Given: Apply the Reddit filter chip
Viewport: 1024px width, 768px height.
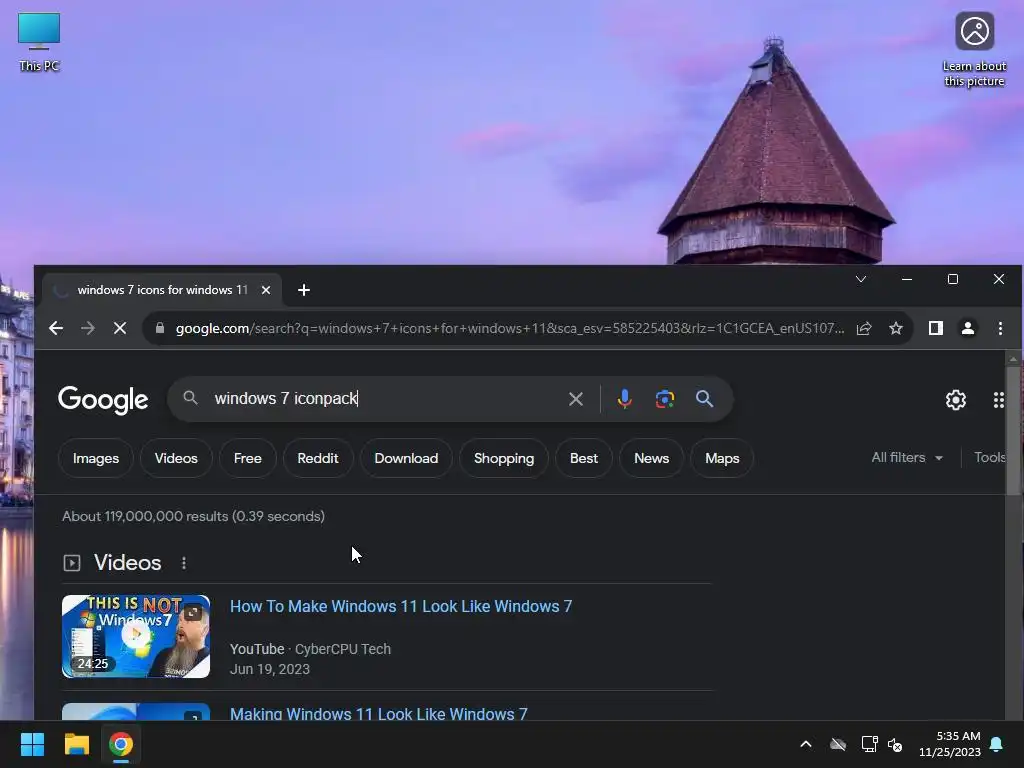Looking at the screenshot, I should tap(318, 458).
